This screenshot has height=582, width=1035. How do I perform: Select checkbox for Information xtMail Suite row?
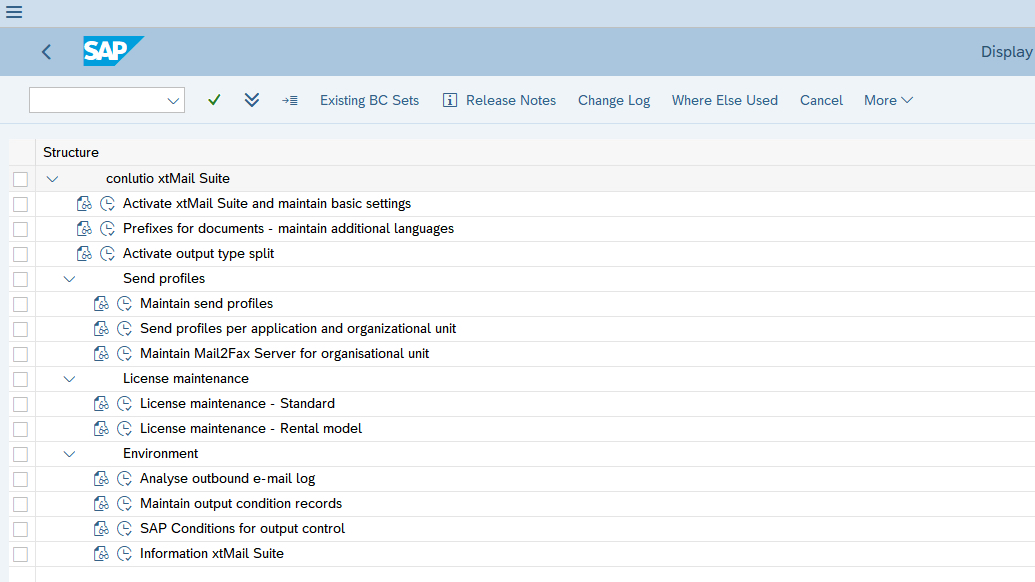pyautogui.click(x=20, y=554)
